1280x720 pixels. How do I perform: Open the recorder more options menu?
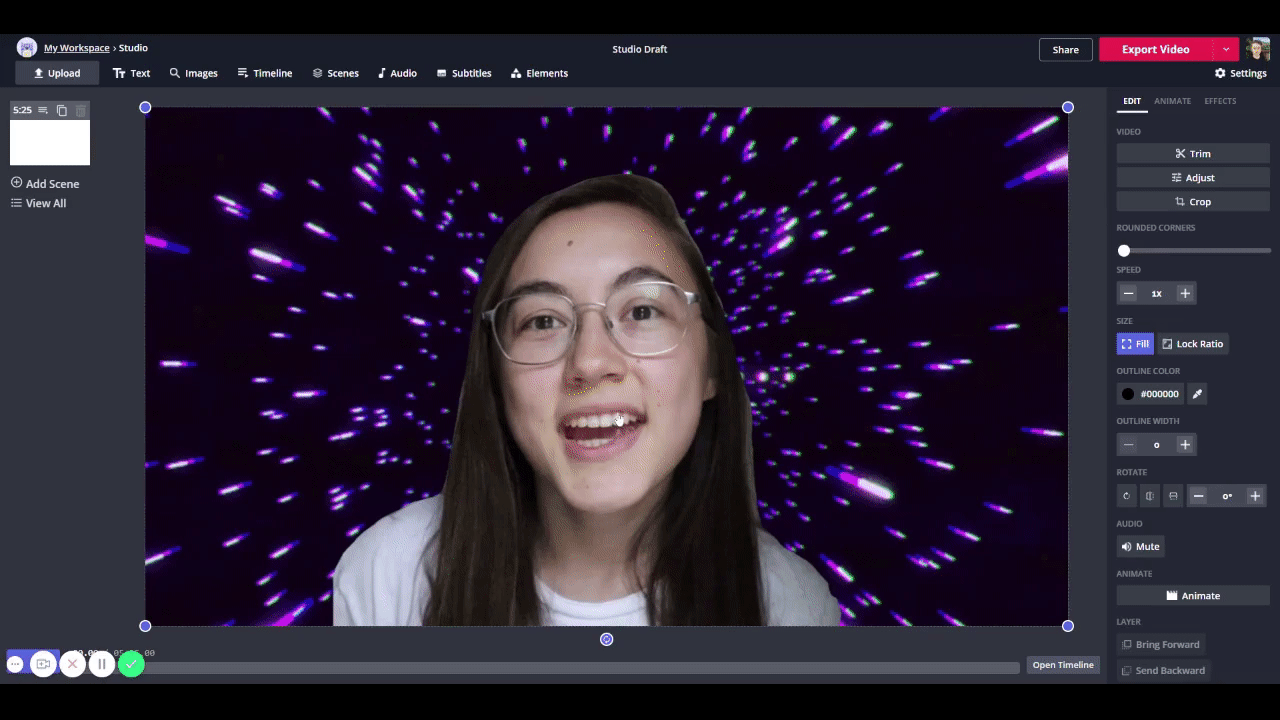[x=15, y=664]
